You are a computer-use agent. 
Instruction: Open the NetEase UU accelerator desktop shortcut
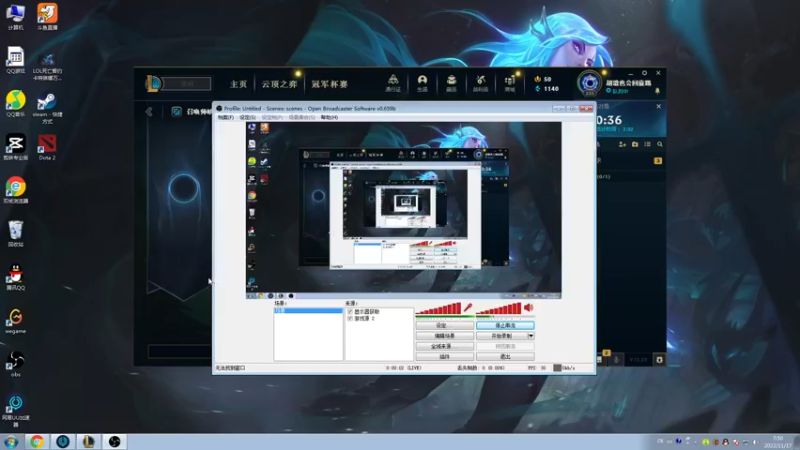(x=15, y=410)
